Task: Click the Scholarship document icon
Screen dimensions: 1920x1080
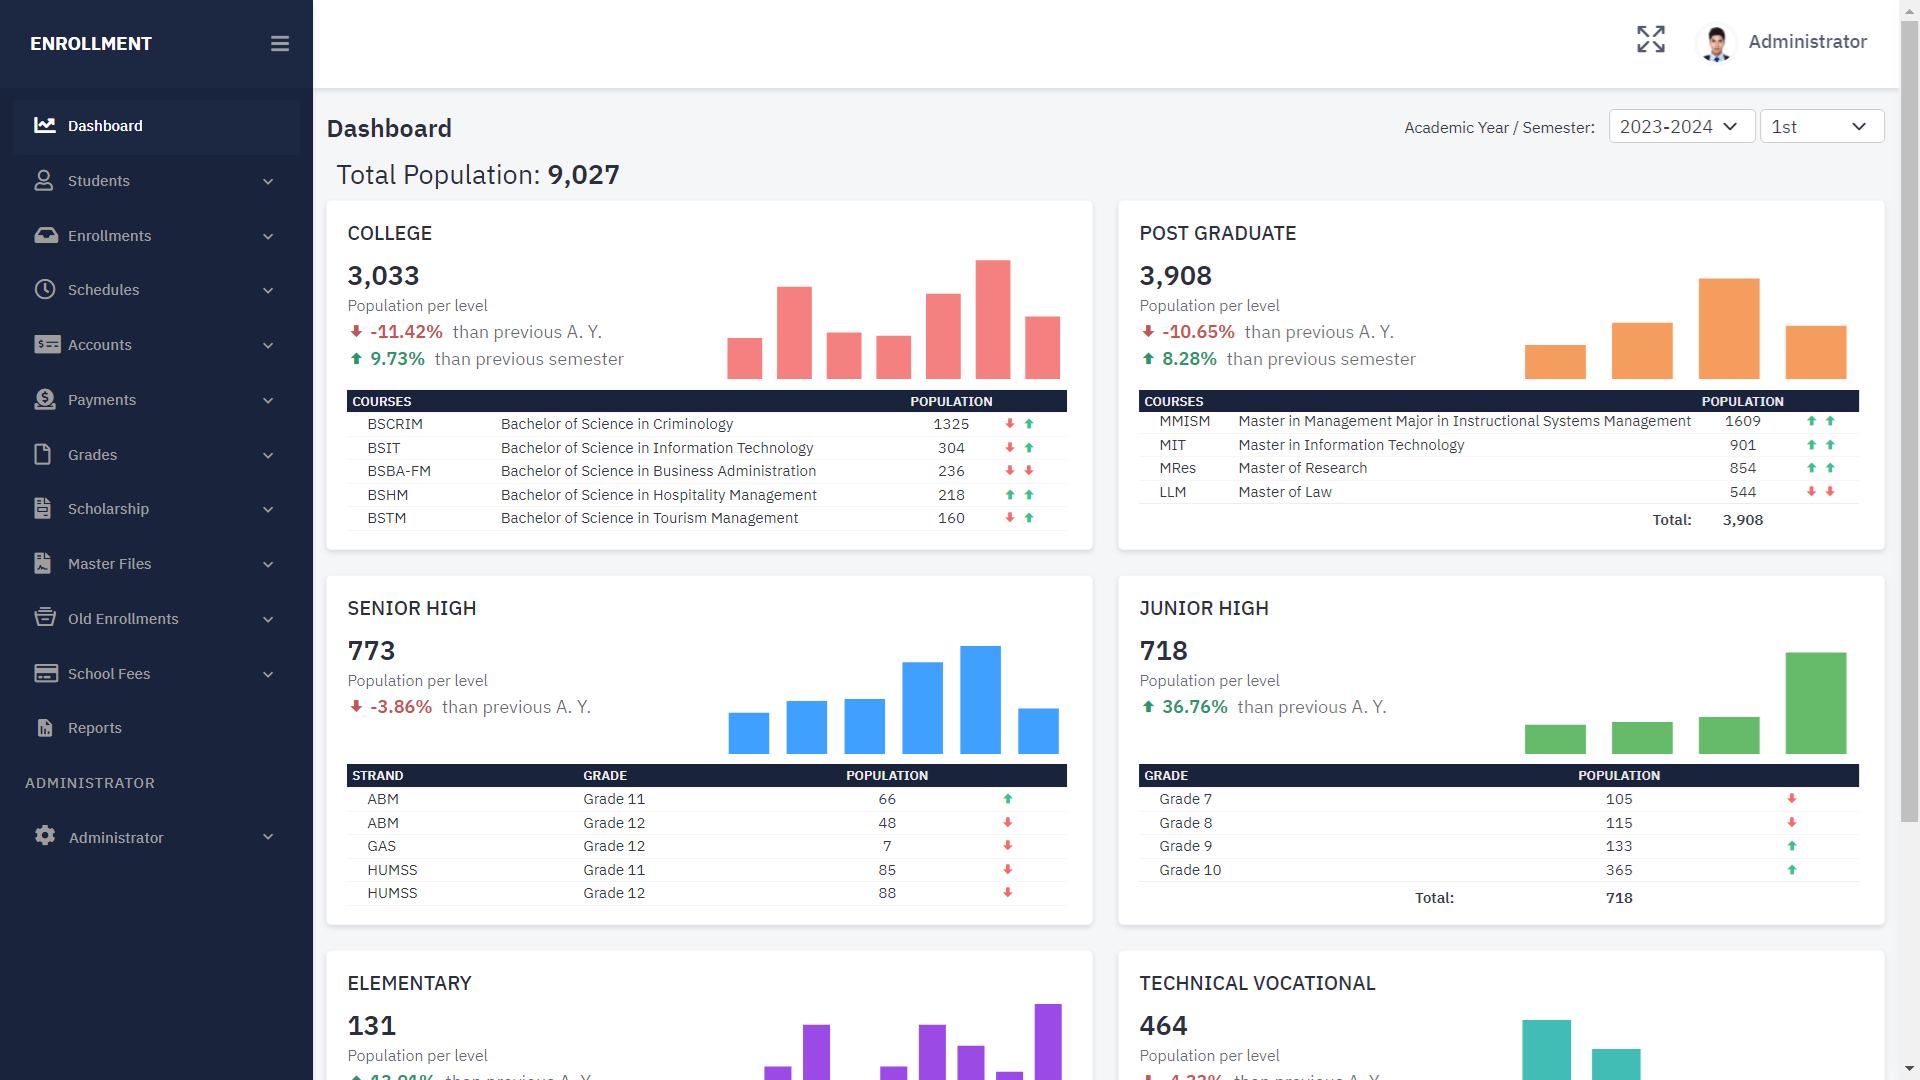Action: tap(43, 509)
